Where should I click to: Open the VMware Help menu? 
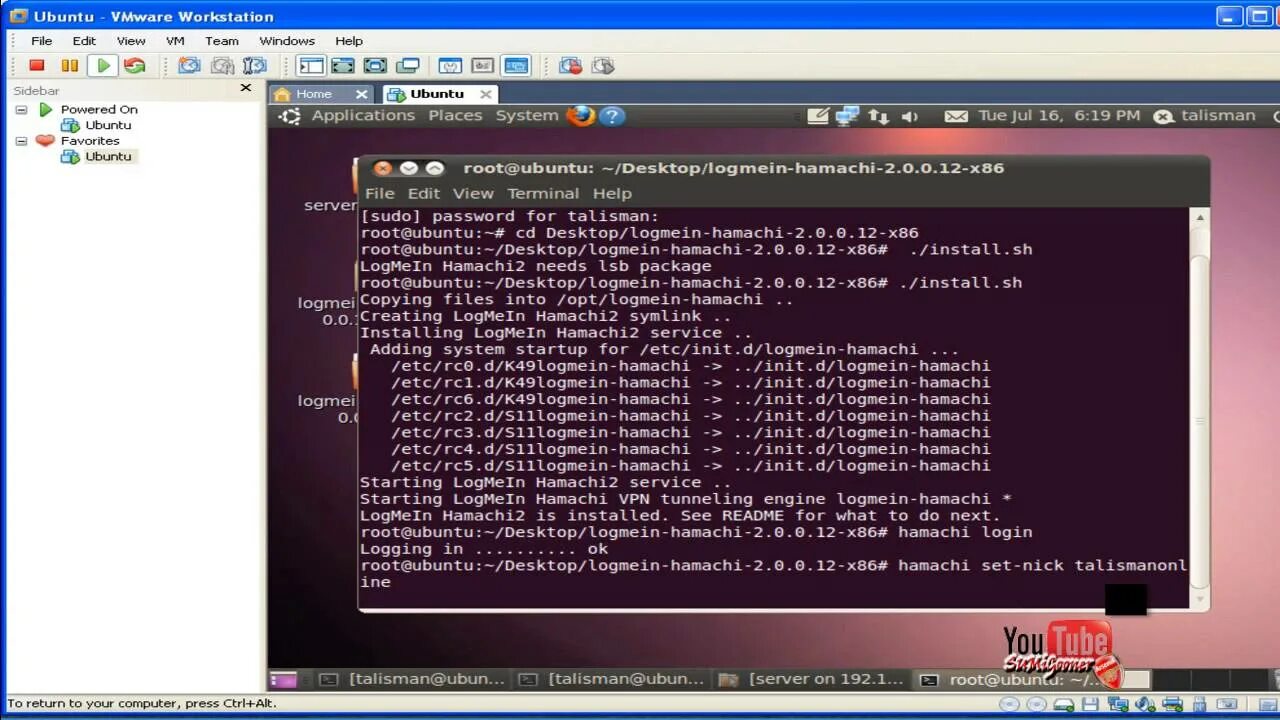[349, 41]
